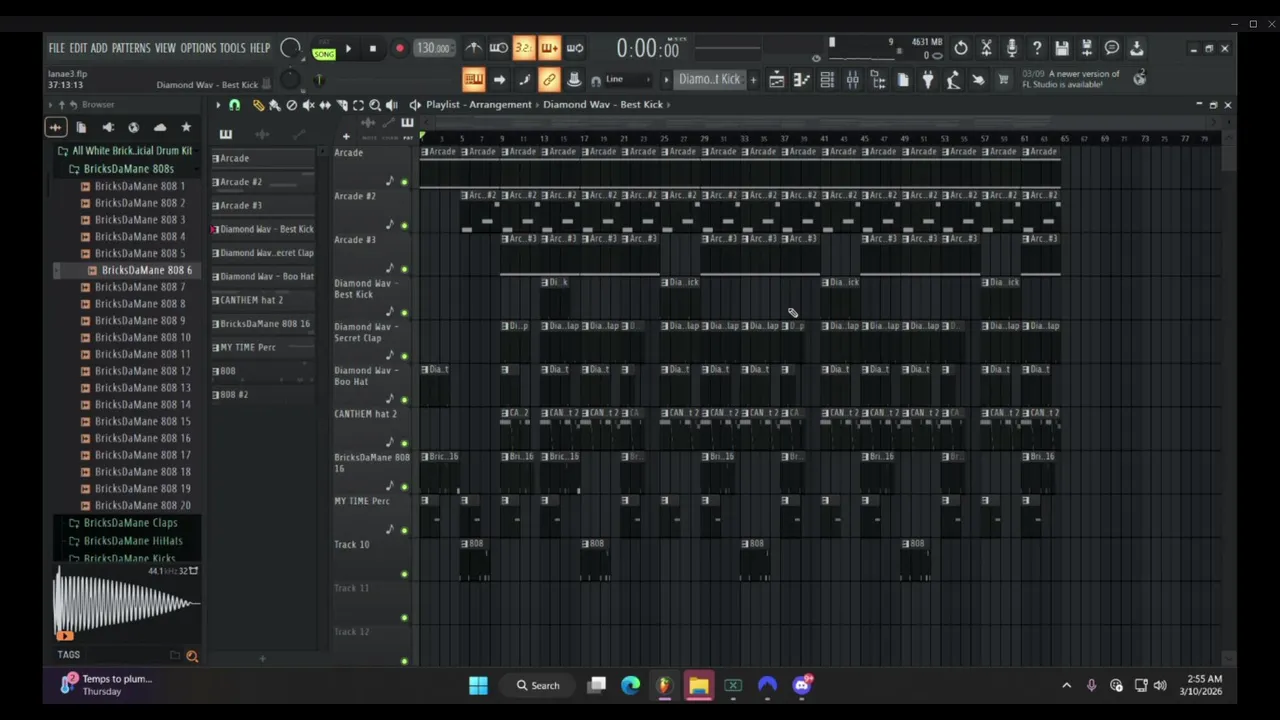Screen dimensions: 1280x720
Task: Open the FILE menu
Action: (x=56, y=48)
